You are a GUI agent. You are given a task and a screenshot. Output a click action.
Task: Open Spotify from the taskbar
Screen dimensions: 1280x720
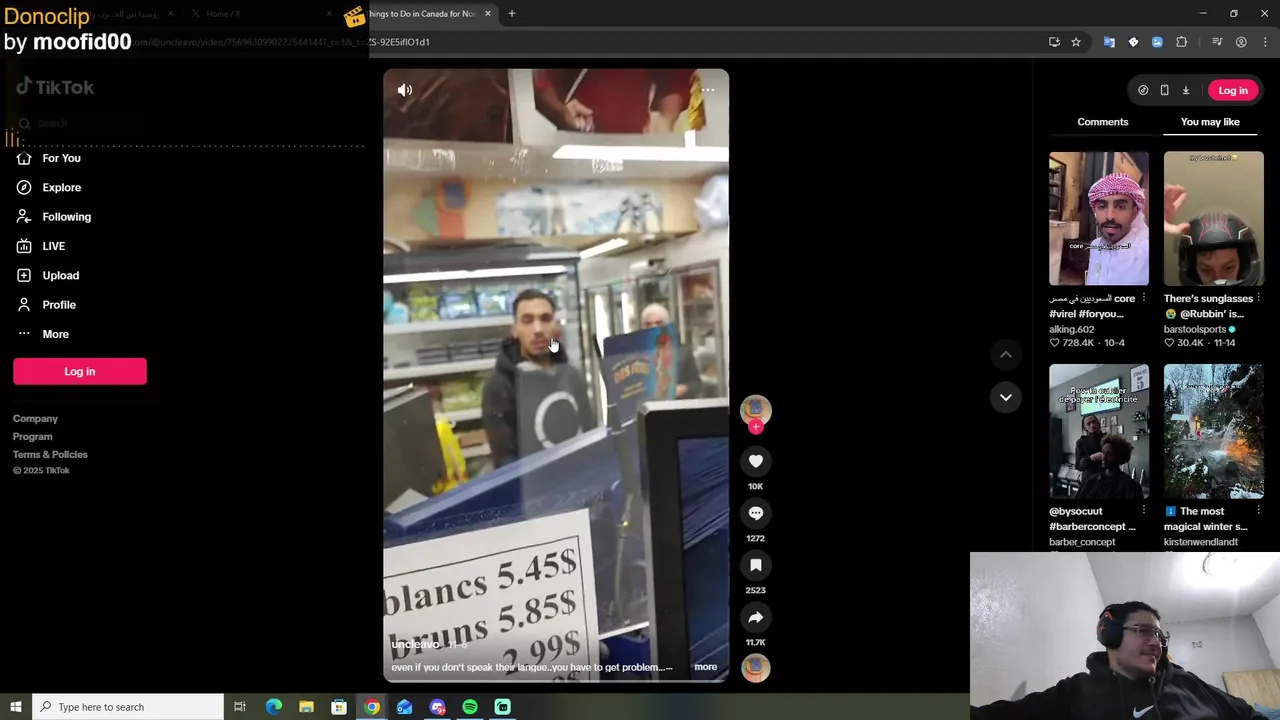coord(470,707)
